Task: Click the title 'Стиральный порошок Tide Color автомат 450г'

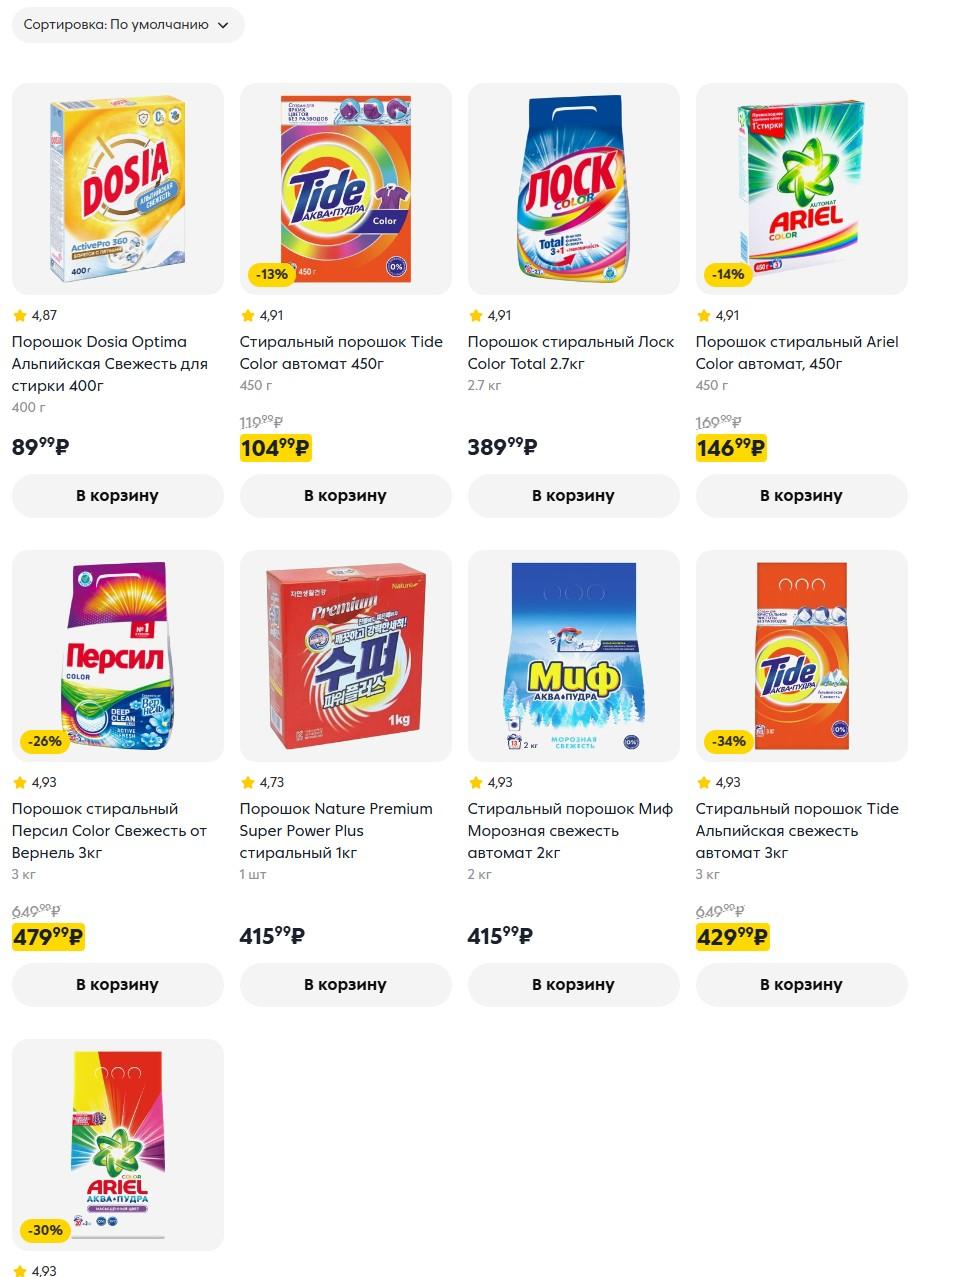Action: [x=341, y=353]
